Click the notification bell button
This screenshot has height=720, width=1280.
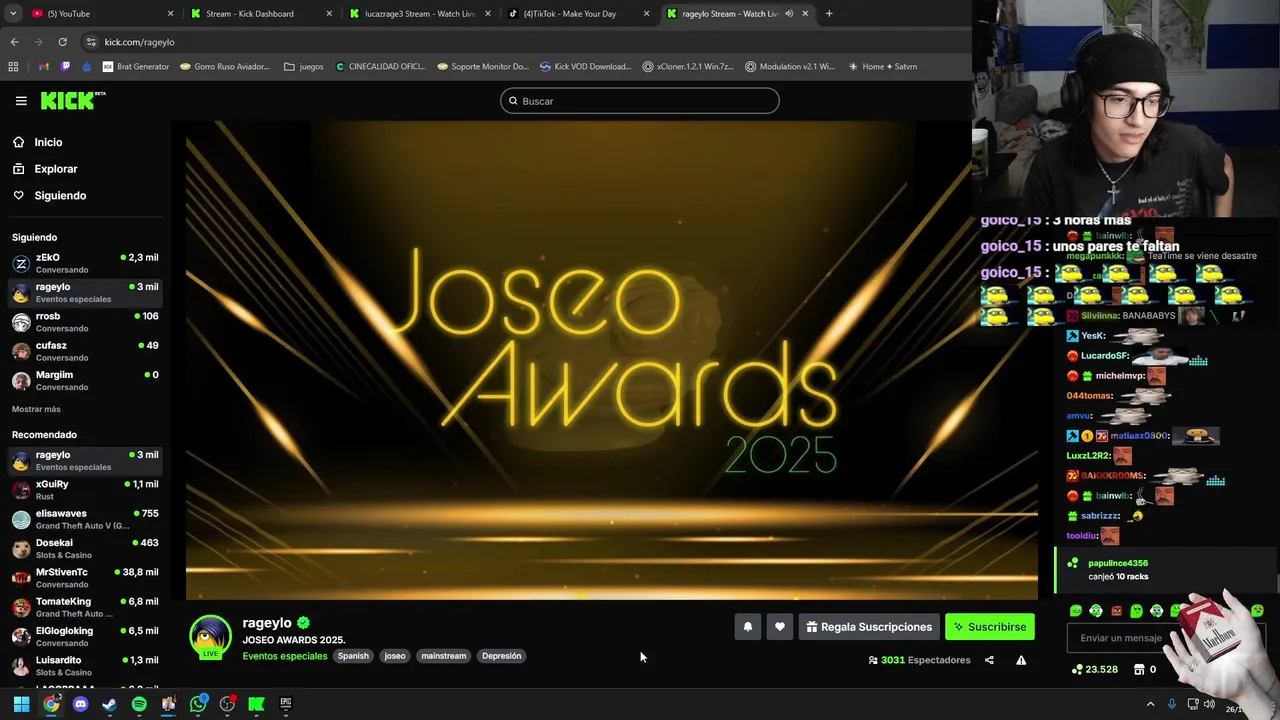click(x=747, y=627)
